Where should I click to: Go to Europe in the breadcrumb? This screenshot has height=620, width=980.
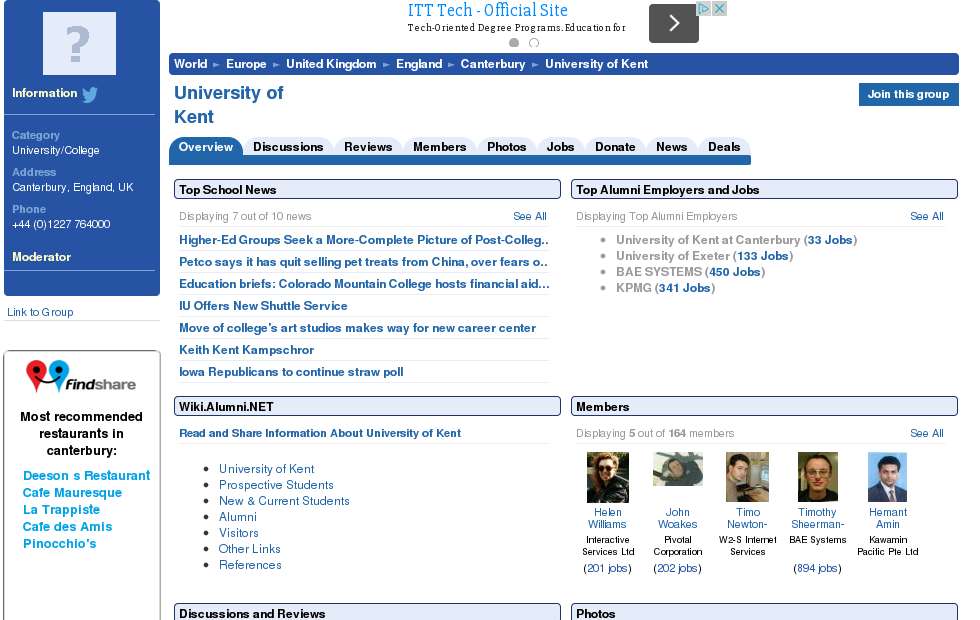click(246, 64)
